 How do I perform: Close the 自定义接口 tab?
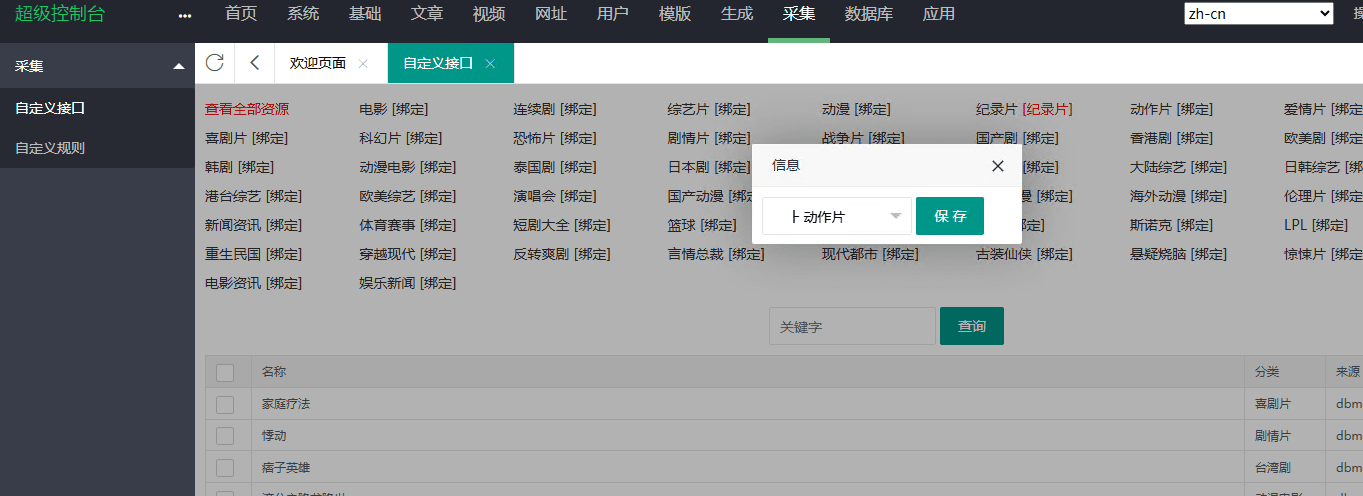(x=490, y=63)
